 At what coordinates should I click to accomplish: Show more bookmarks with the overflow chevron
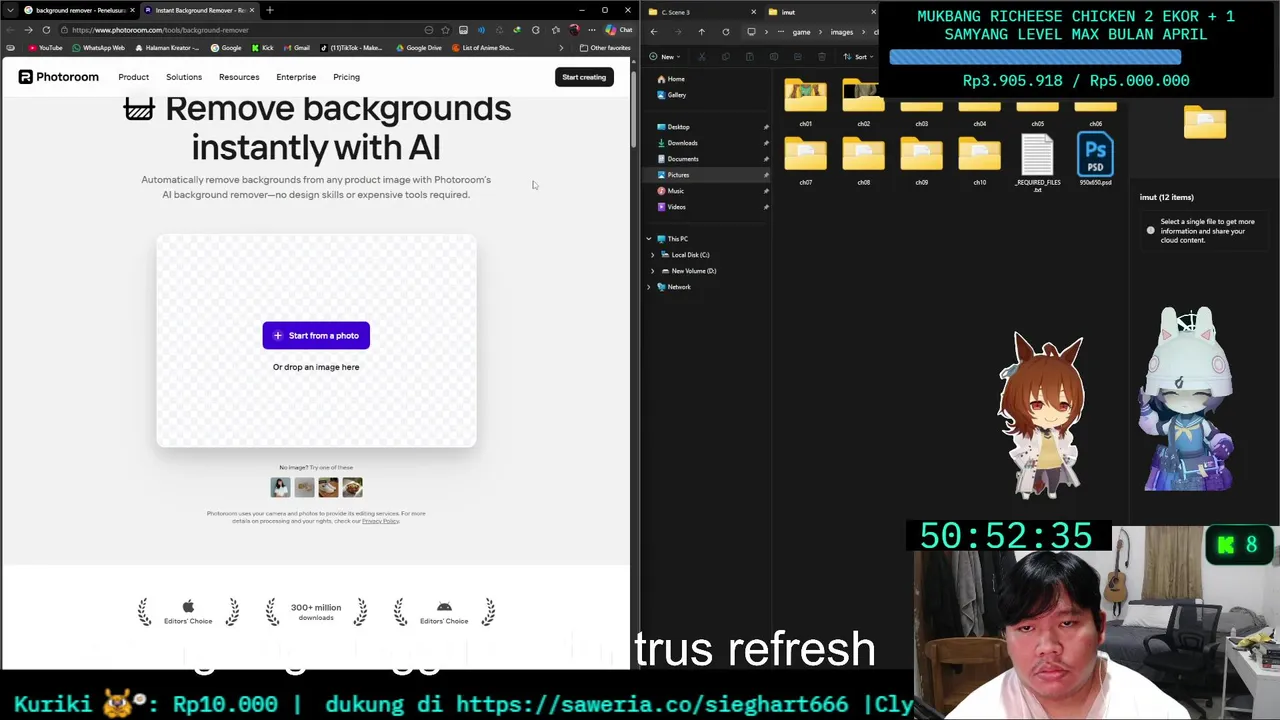click(x=560, y=48)
